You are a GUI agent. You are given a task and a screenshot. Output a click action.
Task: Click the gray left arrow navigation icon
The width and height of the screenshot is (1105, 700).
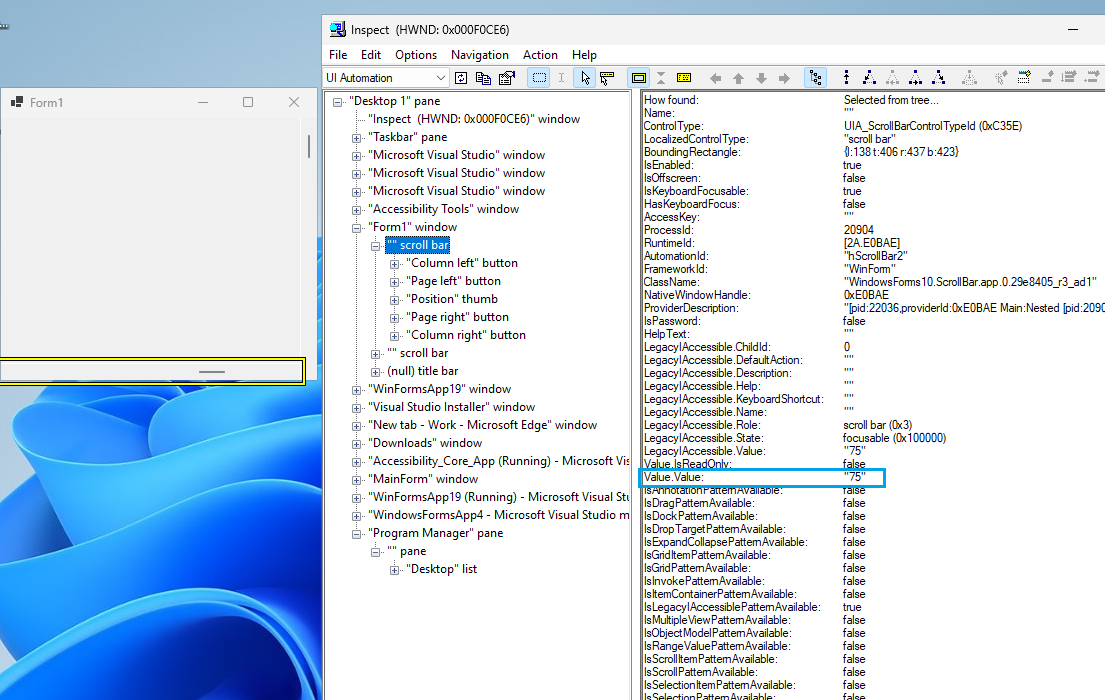(x=715, y=78)
